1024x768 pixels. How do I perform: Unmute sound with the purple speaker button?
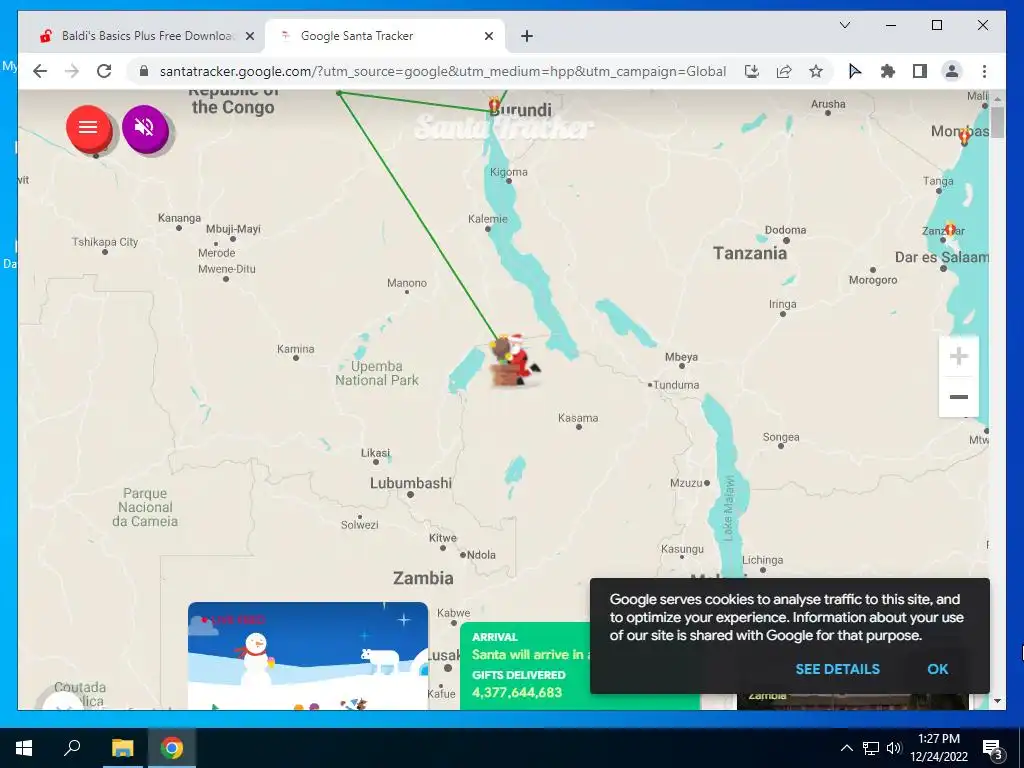145,128
